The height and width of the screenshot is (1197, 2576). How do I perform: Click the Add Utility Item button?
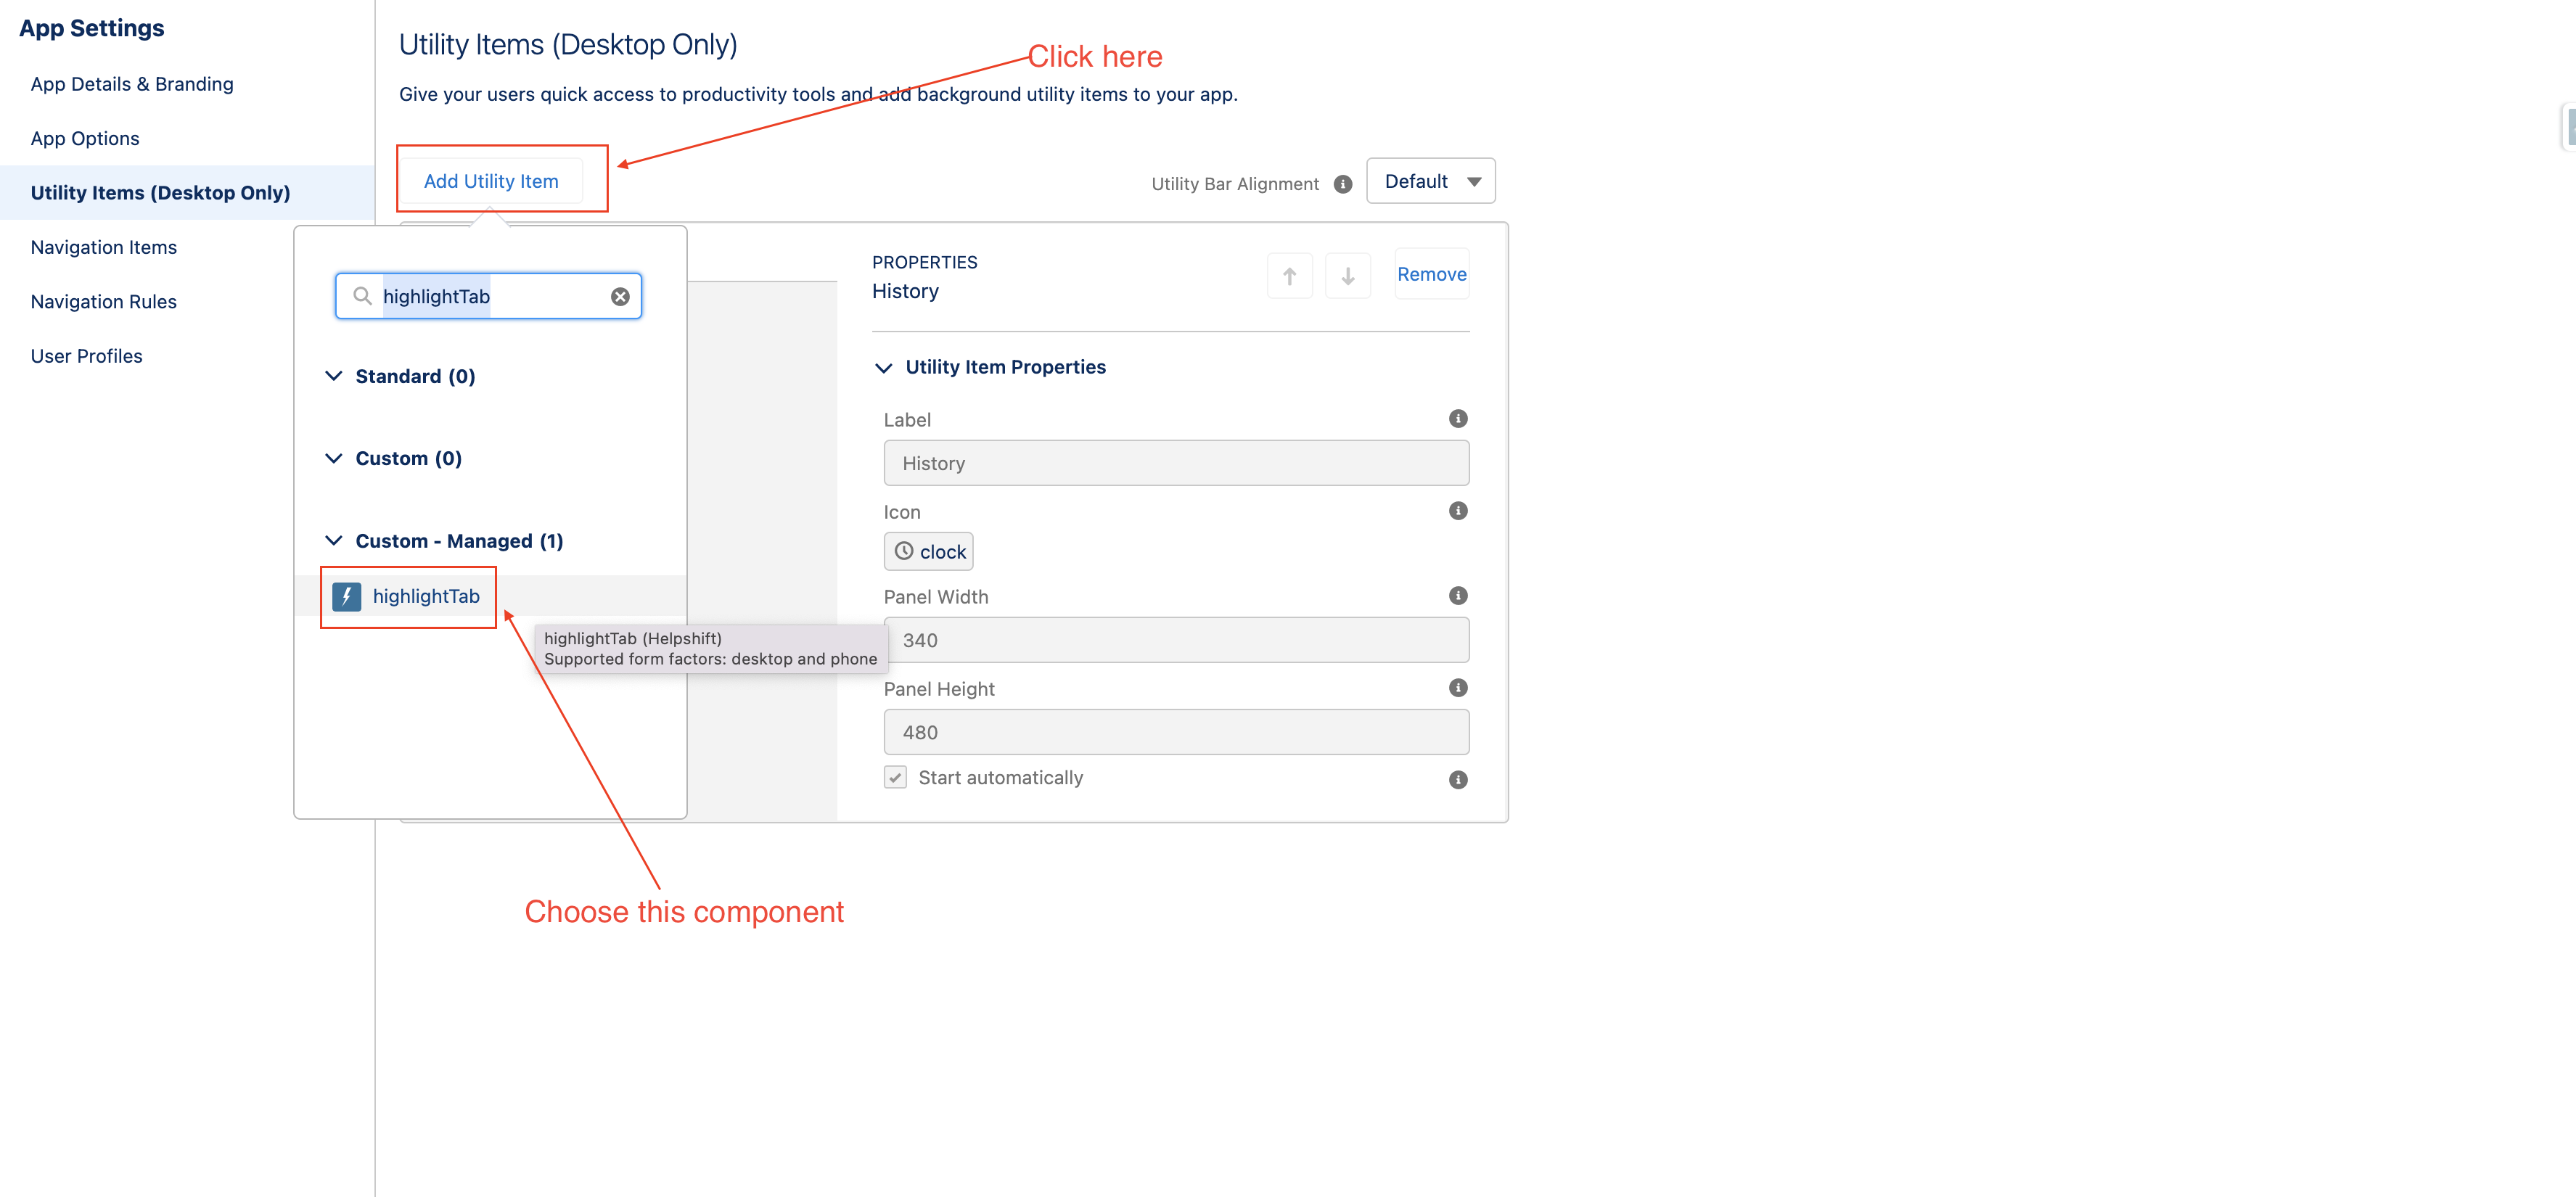491,181
